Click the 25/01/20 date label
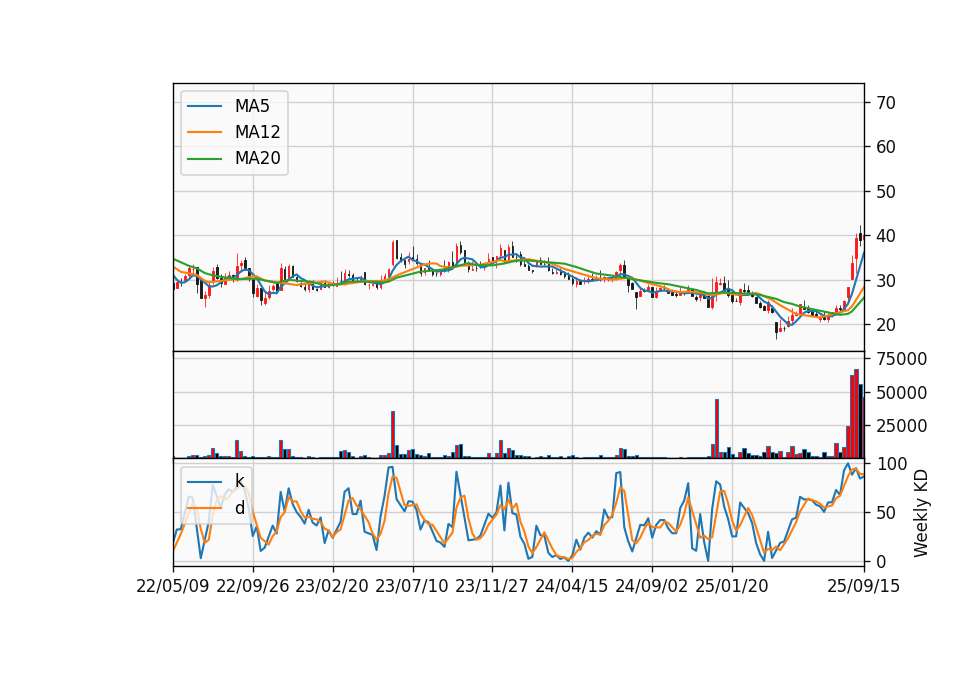 click(732, 586)
